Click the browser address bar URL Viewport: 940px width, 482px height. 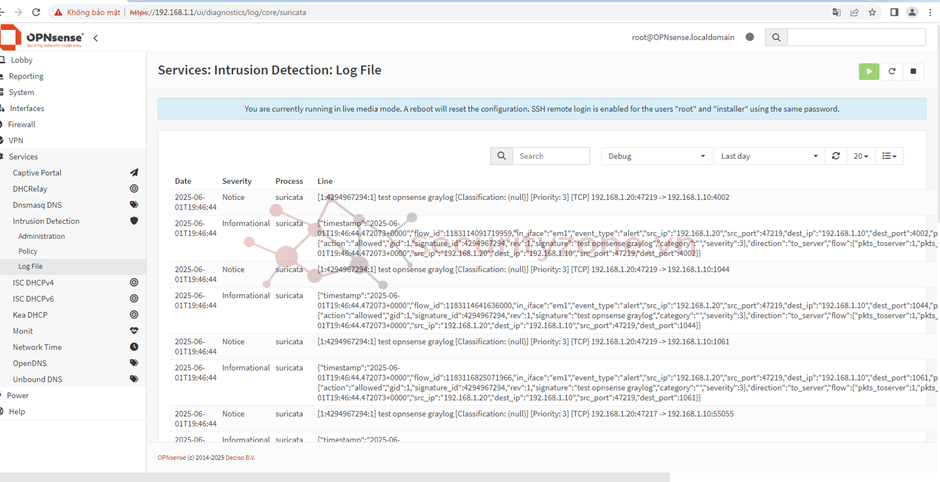point(218,12)
